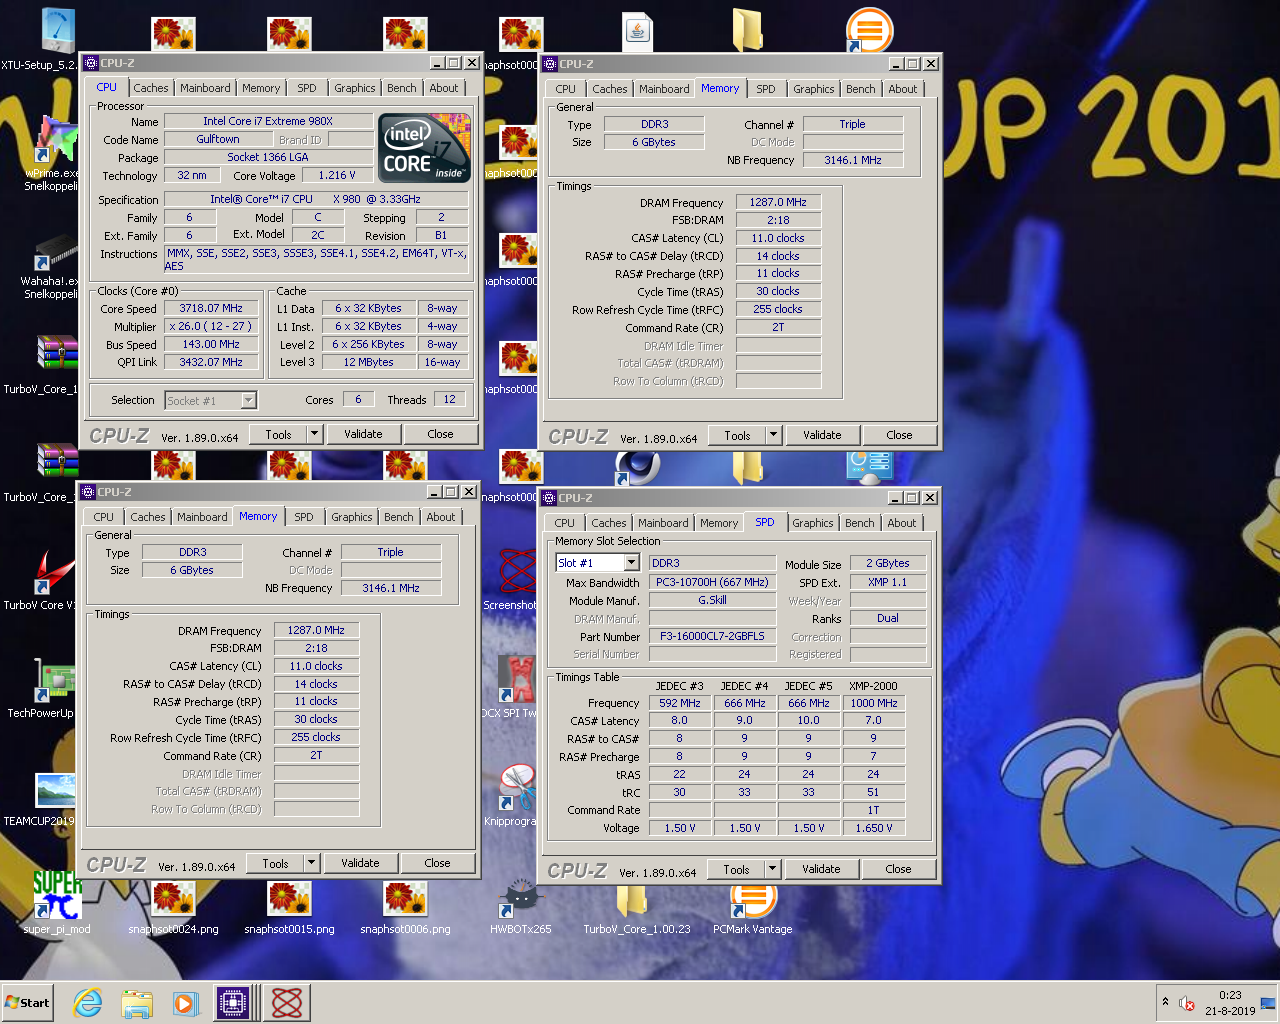Launch the wPrime.exe shortcut icon

[x=58, y=140]
